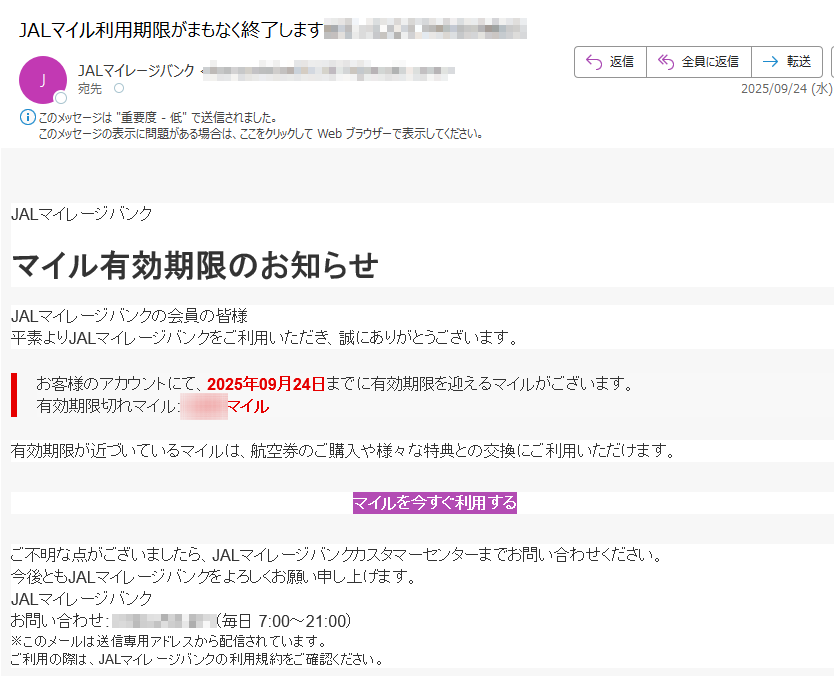Click the red 2025年09月24日 expiry date
The width and height of the screenshot is (834, 676).
pyautogui.click(x=266, y=383)
